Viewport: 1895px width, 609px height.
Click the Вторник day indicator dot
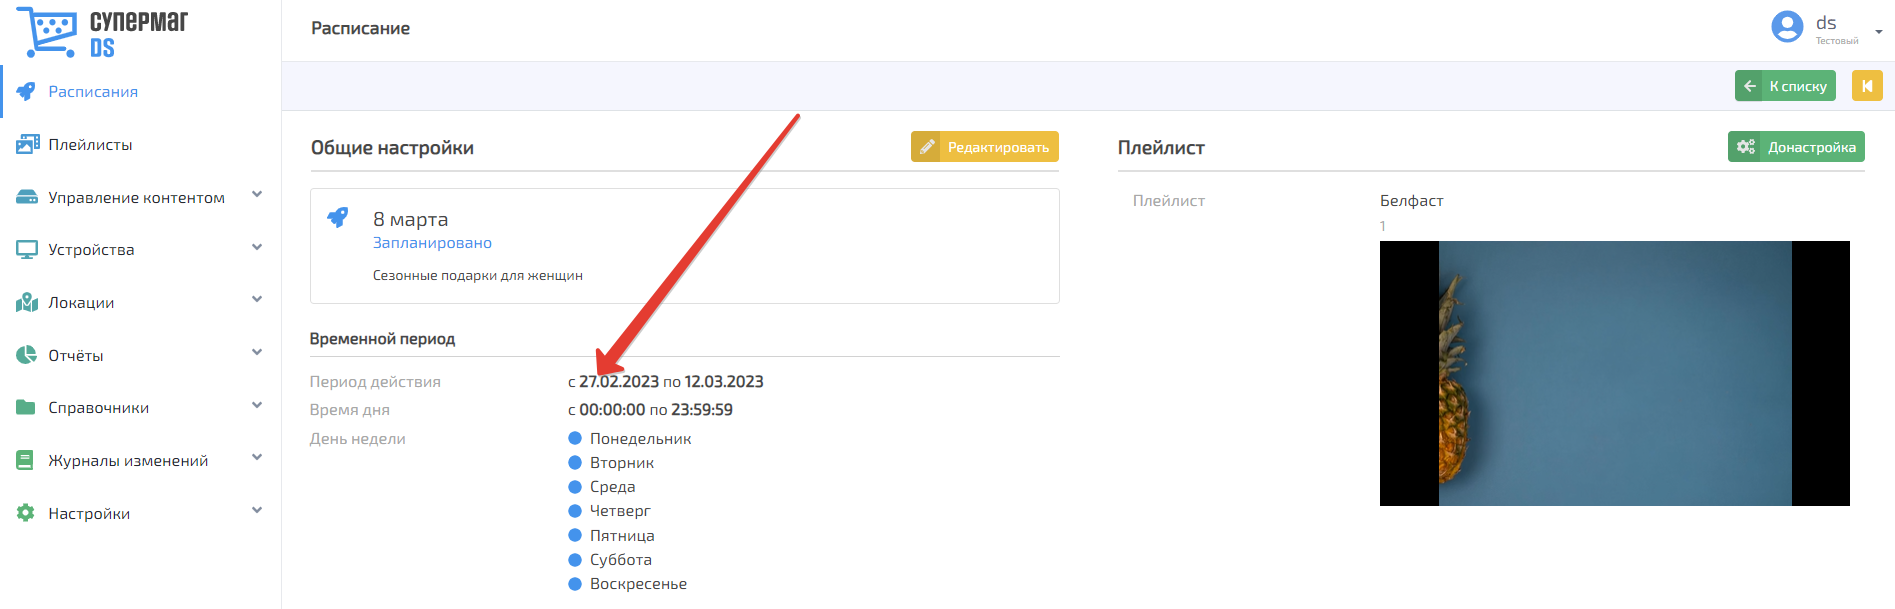(575, 462)
